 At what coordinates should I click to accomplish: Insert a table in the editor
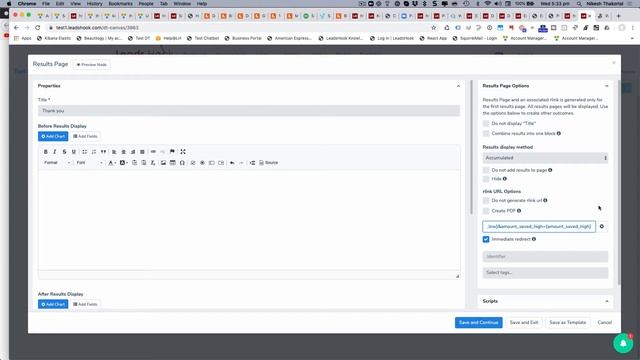pyautogui.click(x=173, y=163)
